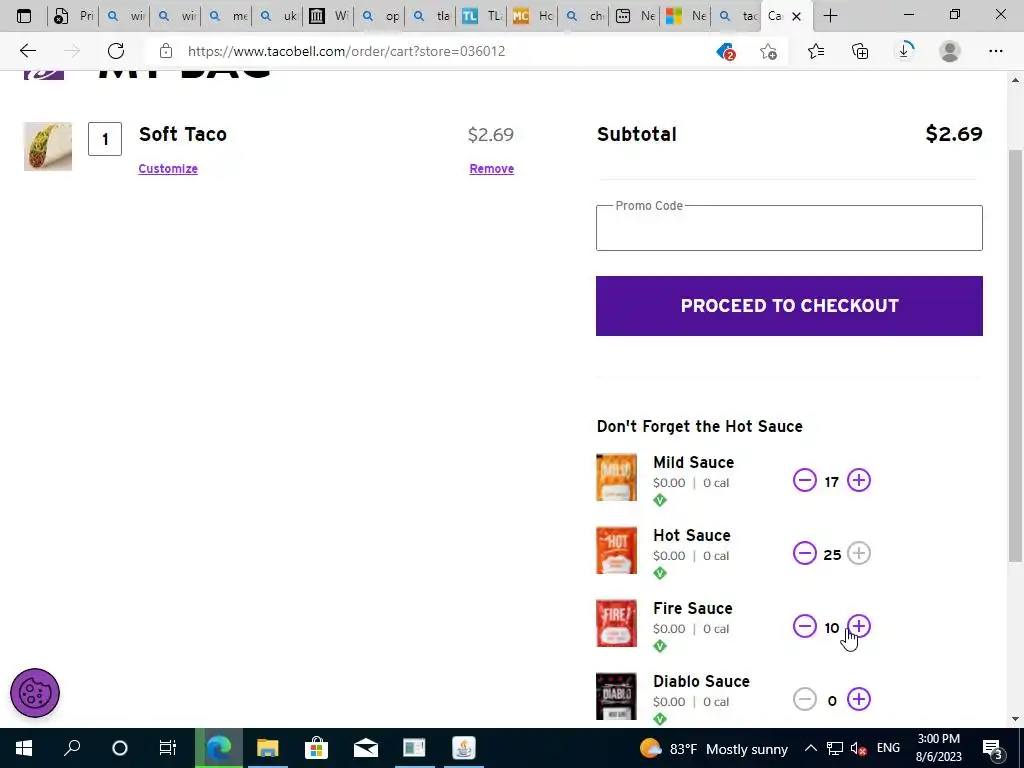Click the Soft Taco quantity box
1024x768 pixels.
[x=105, y=139]
